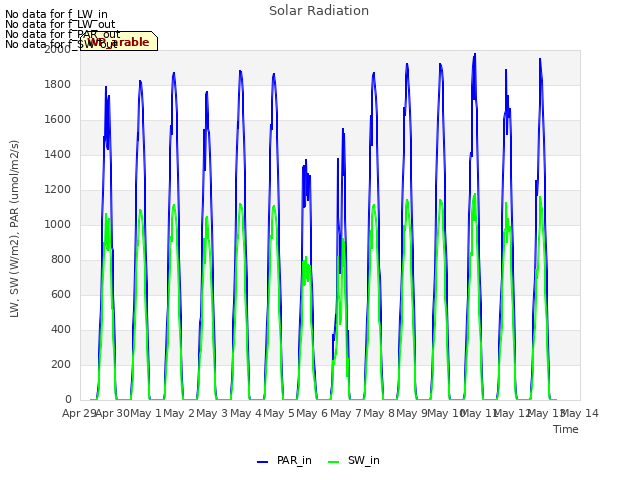Click the May 5 x-axis date label
The width and height of the screenshot is (640, 480).
pyautogui.click(x=279, y=414)
